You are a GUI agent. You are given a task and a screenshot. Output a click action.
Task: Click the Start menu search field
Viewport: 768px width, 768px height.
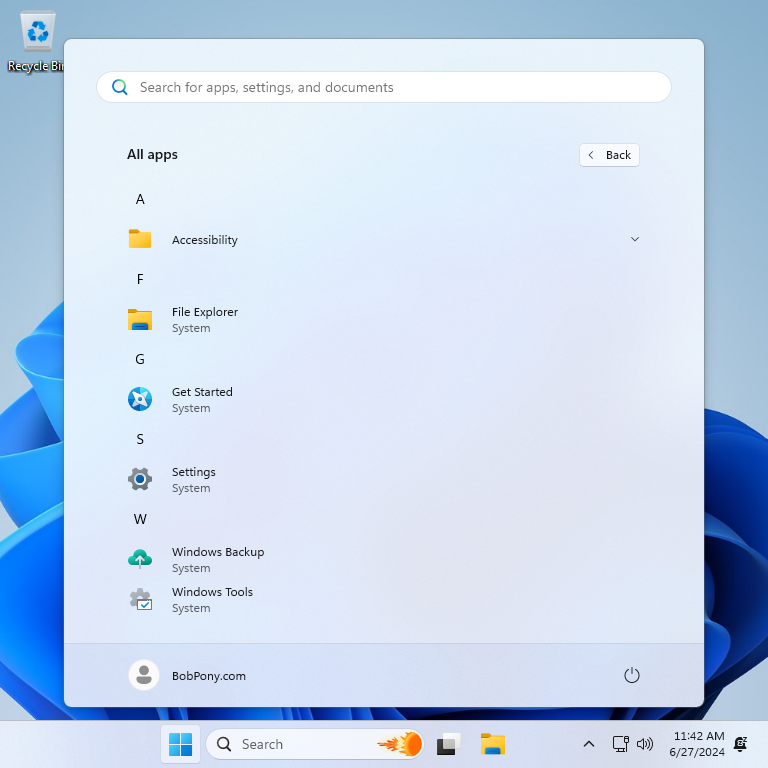pyautogui.click(x=384, y=87)
